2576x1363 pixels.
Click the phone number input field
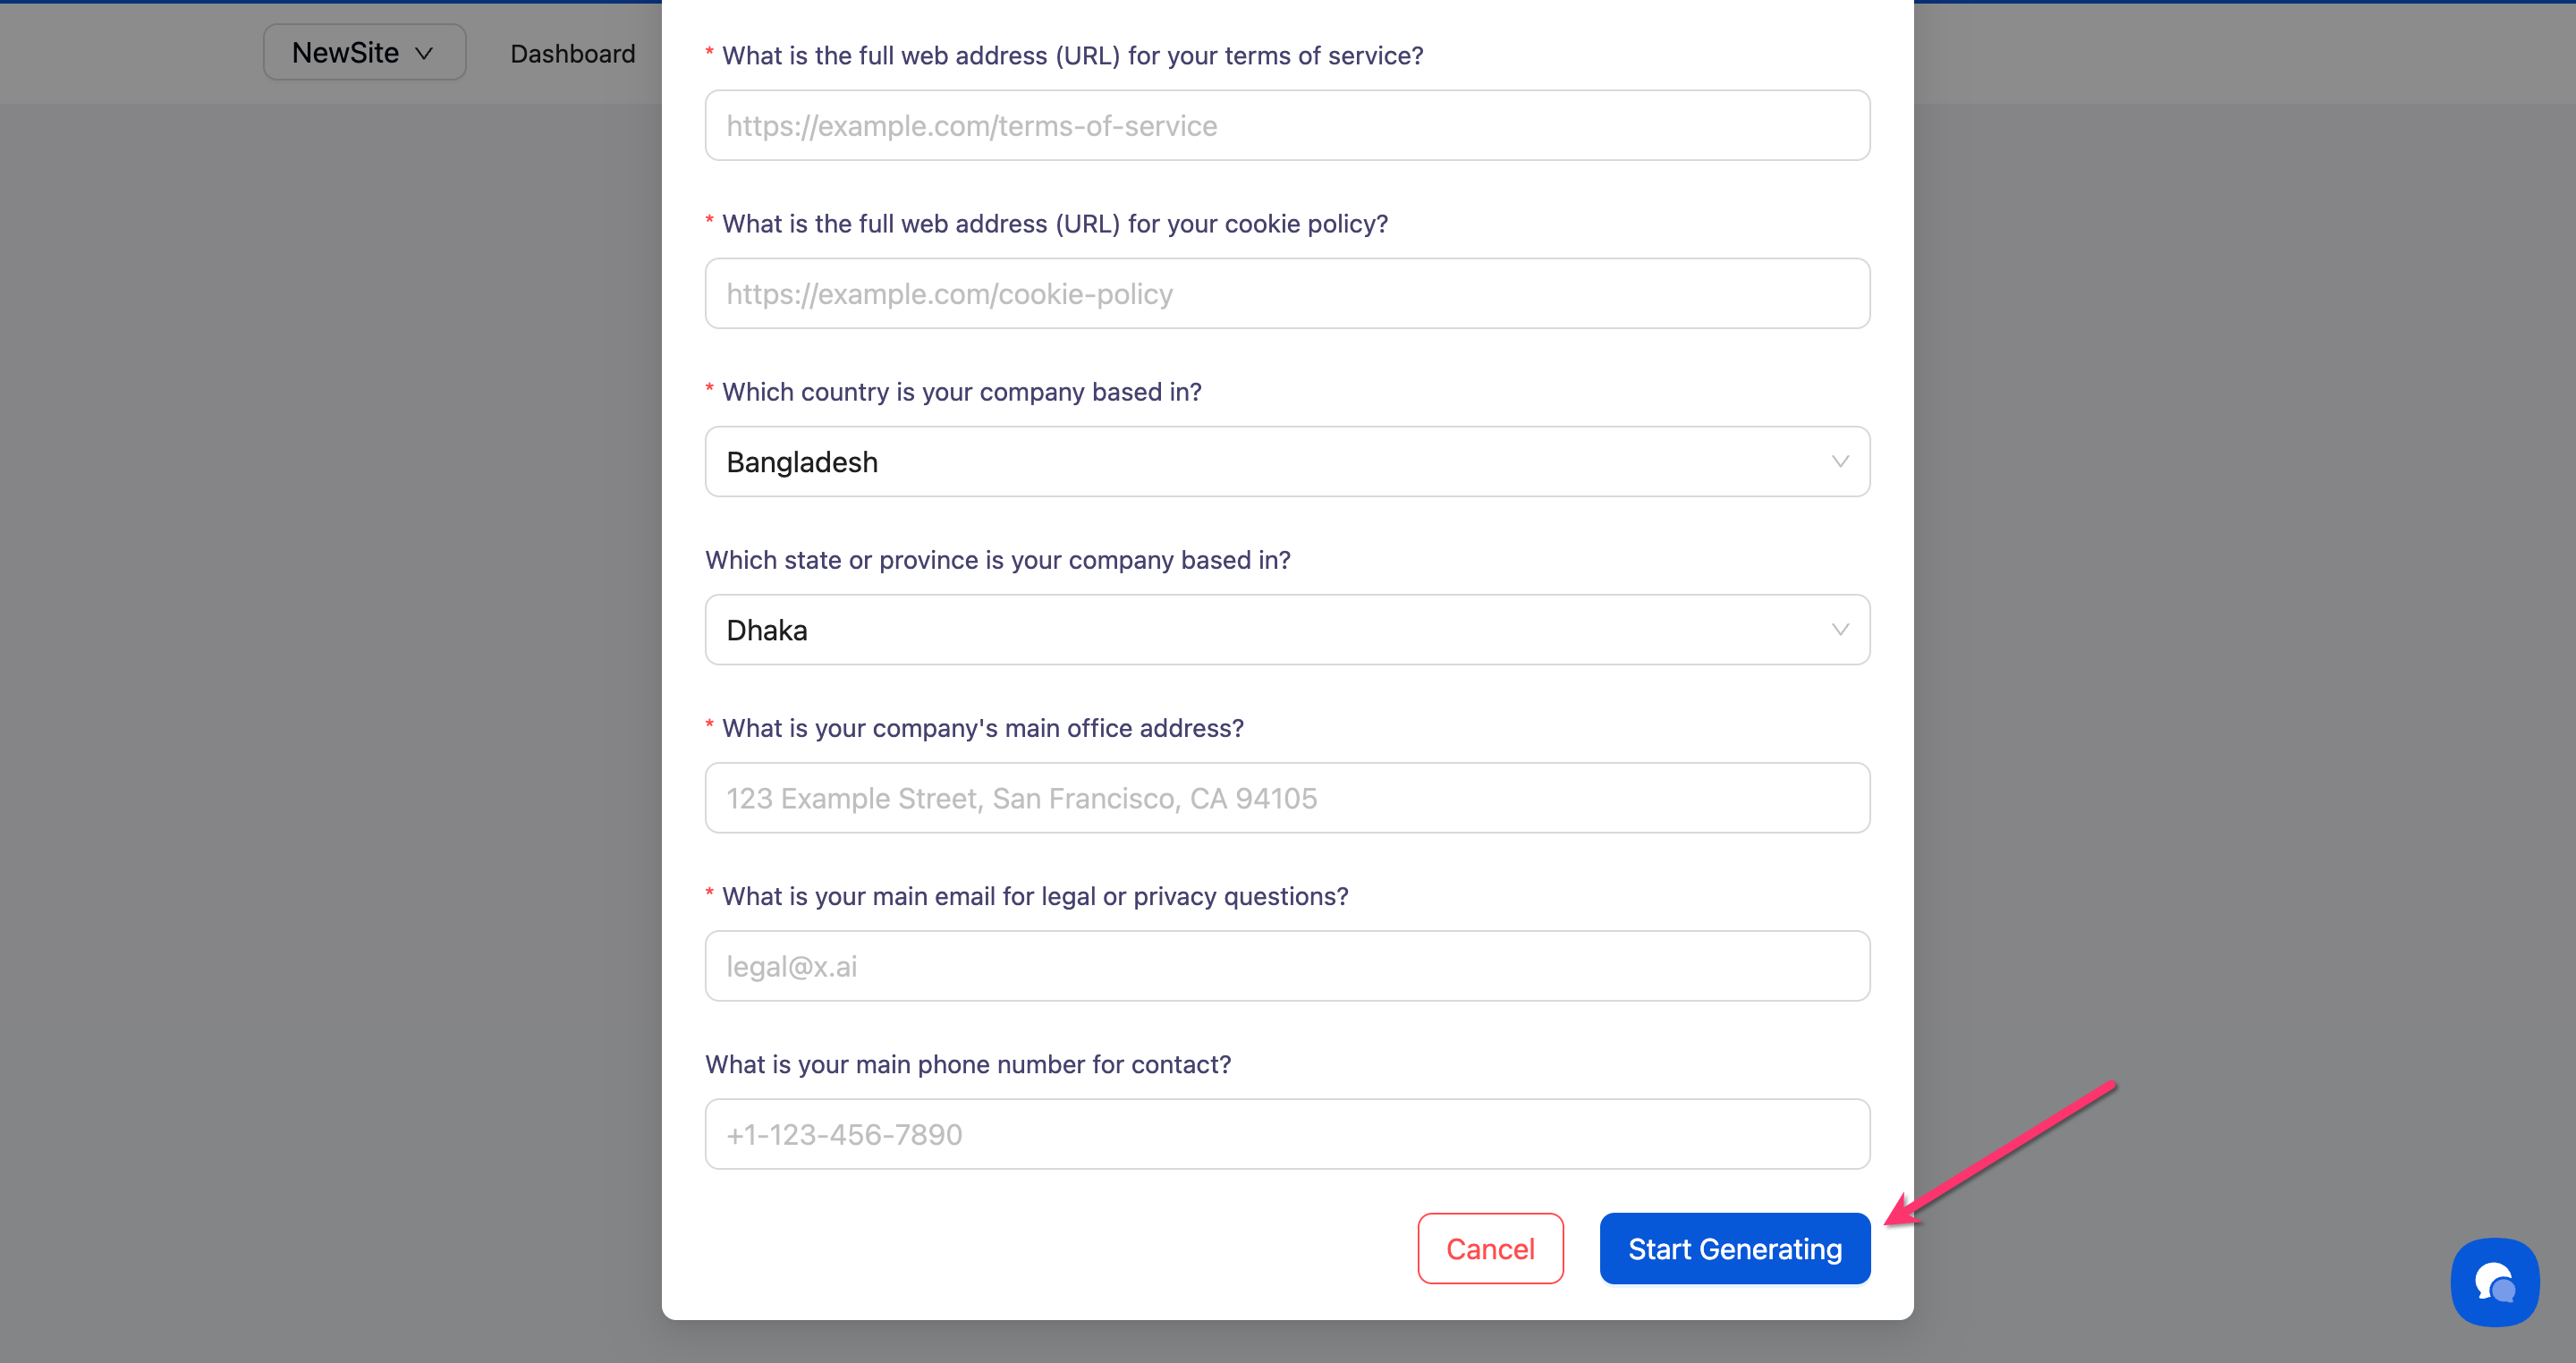pyautogui.click(x=1286, y=1133)
